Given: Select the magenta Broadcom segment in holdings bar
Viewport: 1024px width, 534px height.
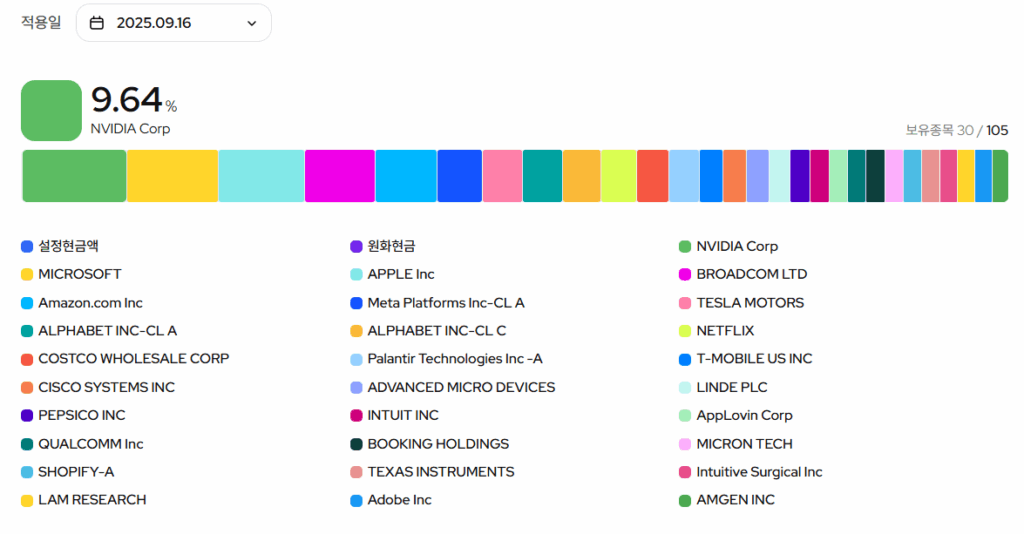Looking at the screenshot, I should [x=340, y=176].
